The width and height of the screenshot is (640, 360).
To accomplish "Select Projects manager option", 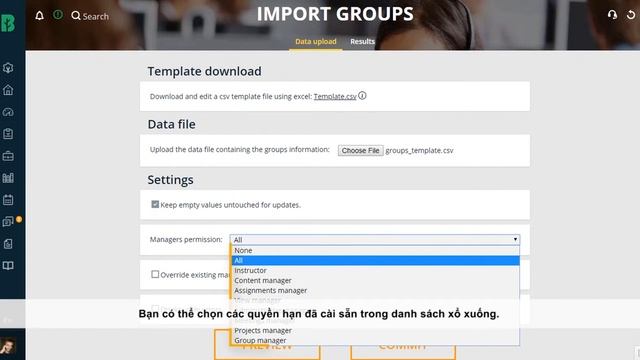I will (x=376, y=330).
